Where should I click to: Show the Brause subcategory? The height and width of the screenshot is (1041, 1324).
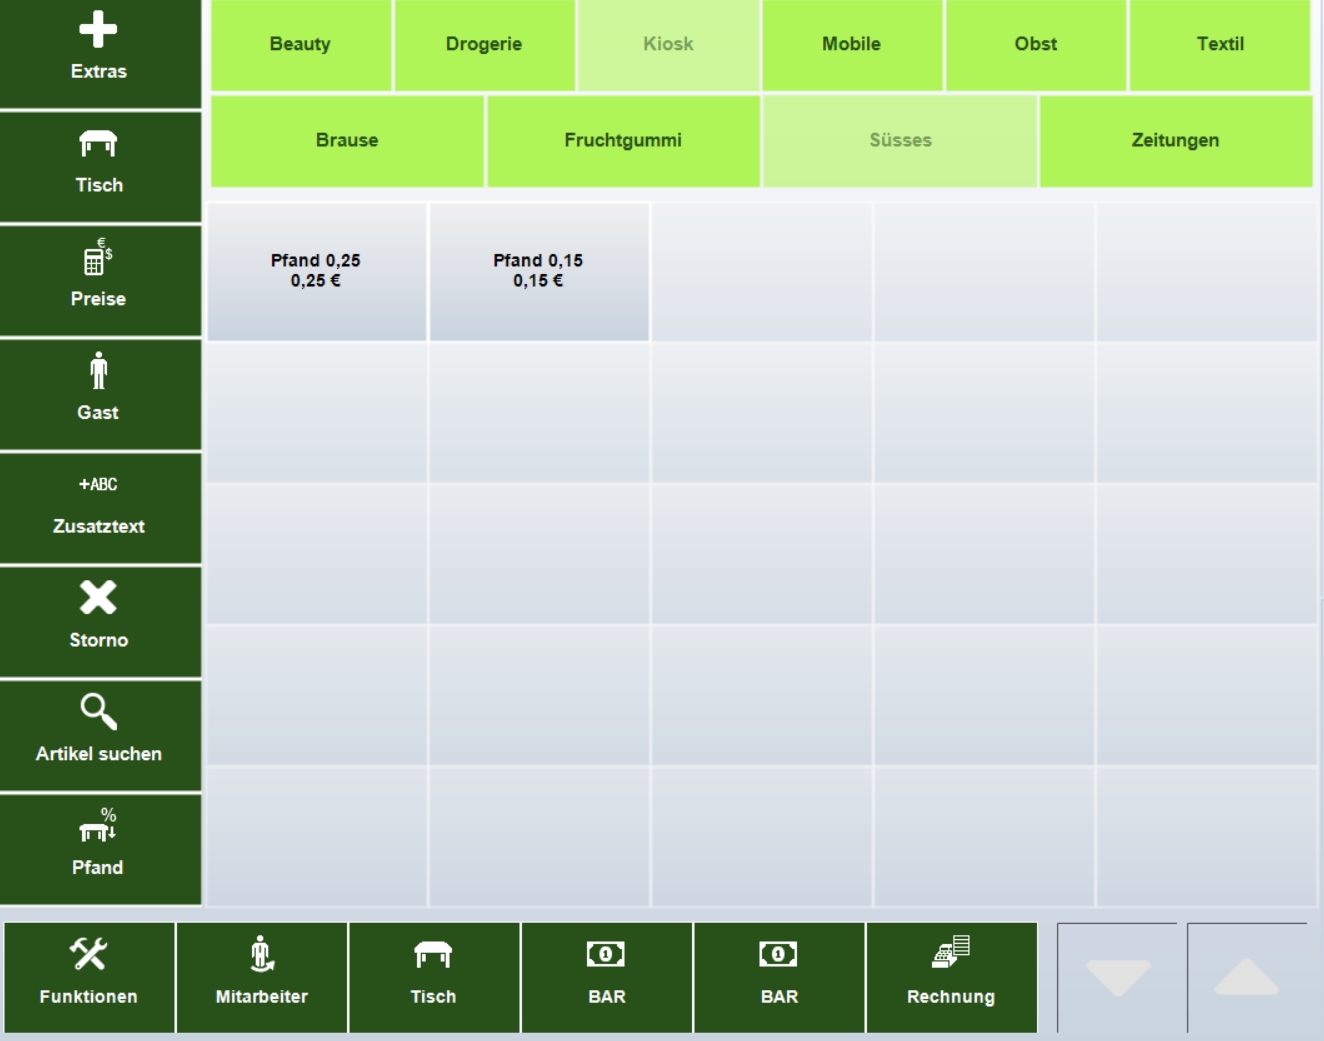[x=347, y=141]
